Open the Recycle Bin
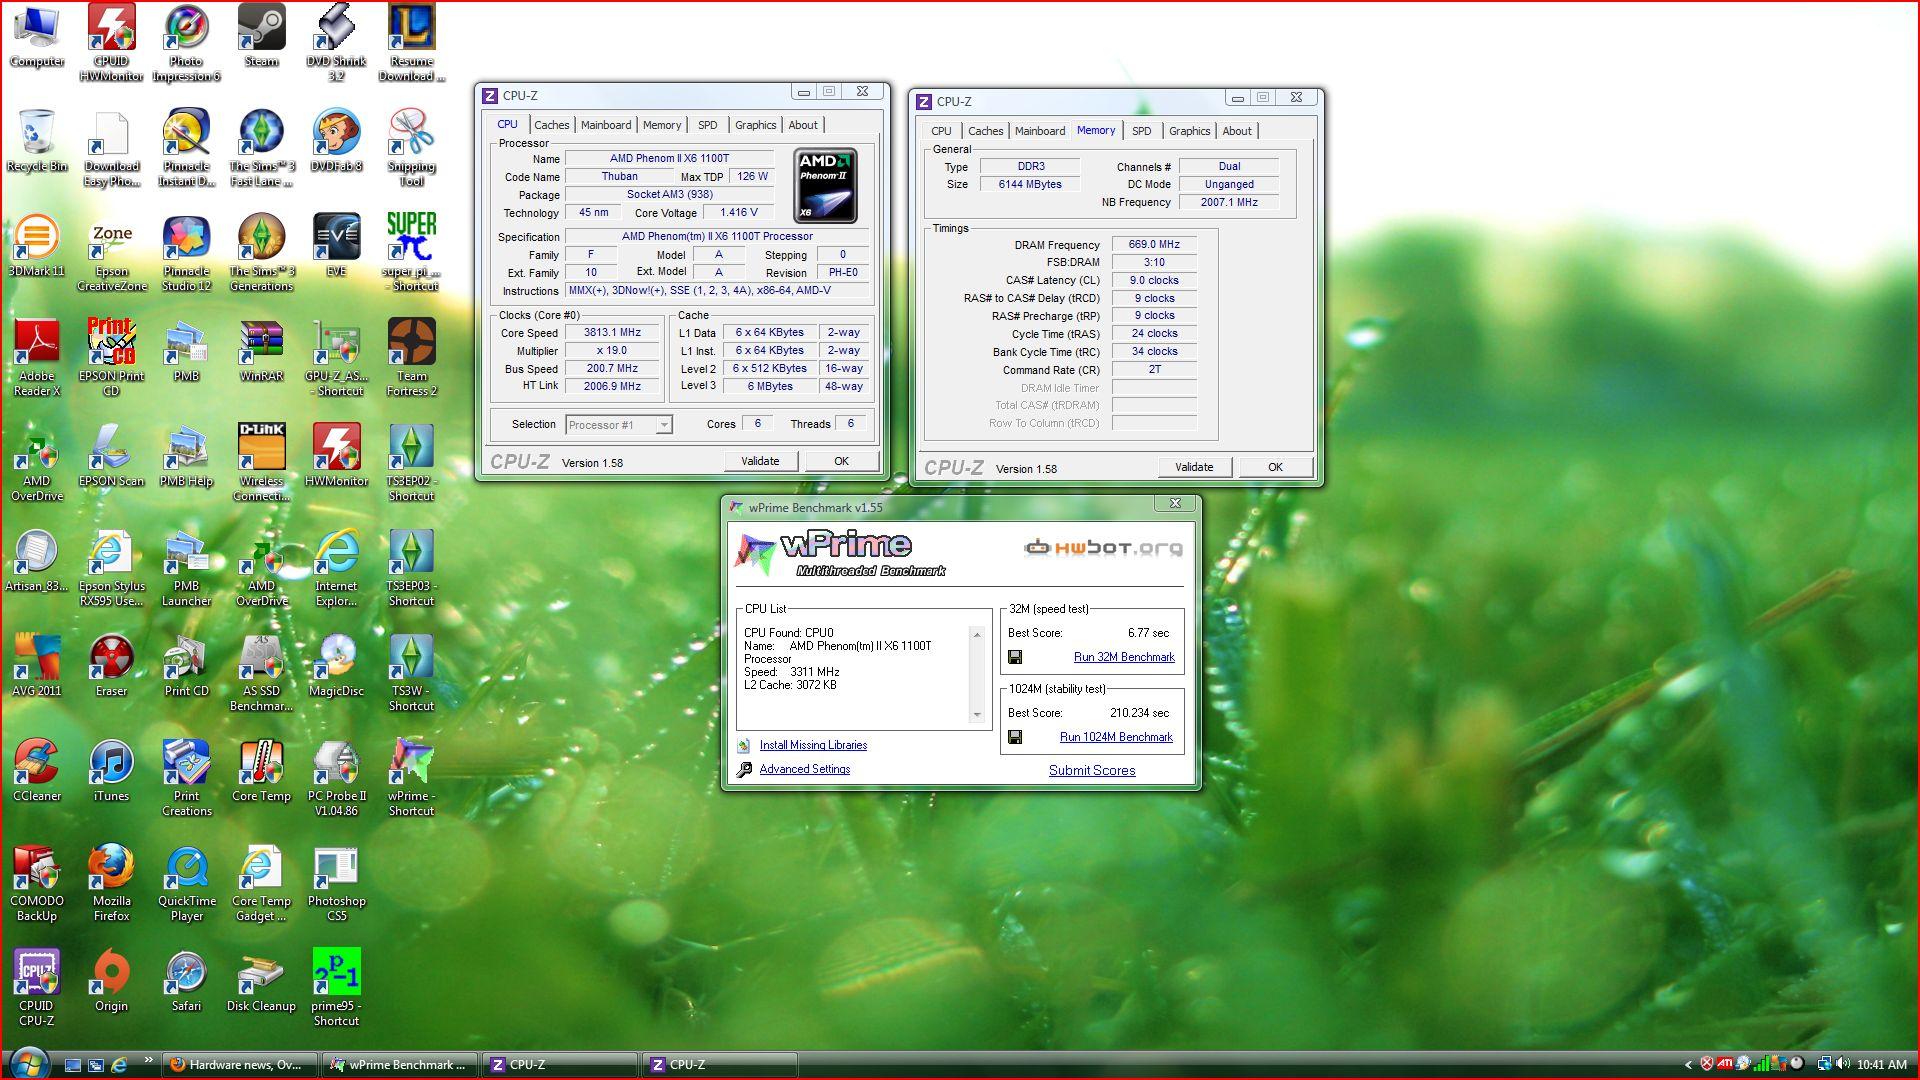Viewport: 1920px width, 1080px height. [x=37, y=141]
